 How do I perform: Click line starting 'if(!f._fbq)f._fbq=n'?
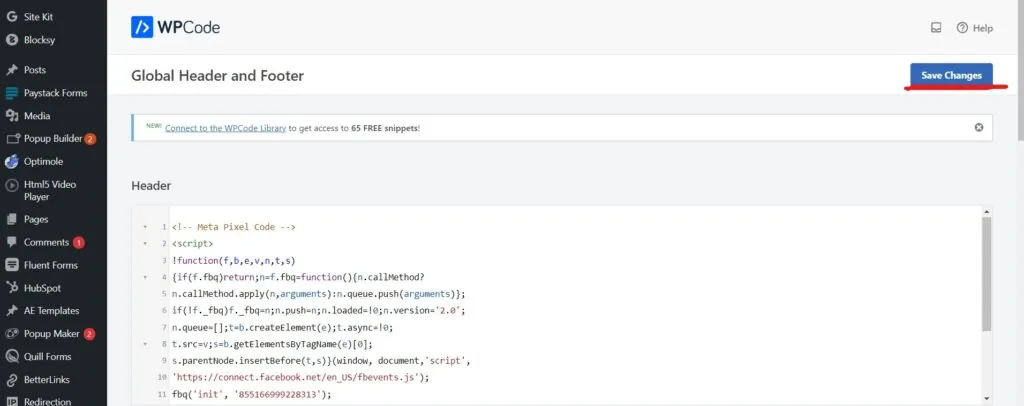tap(319, 310)
